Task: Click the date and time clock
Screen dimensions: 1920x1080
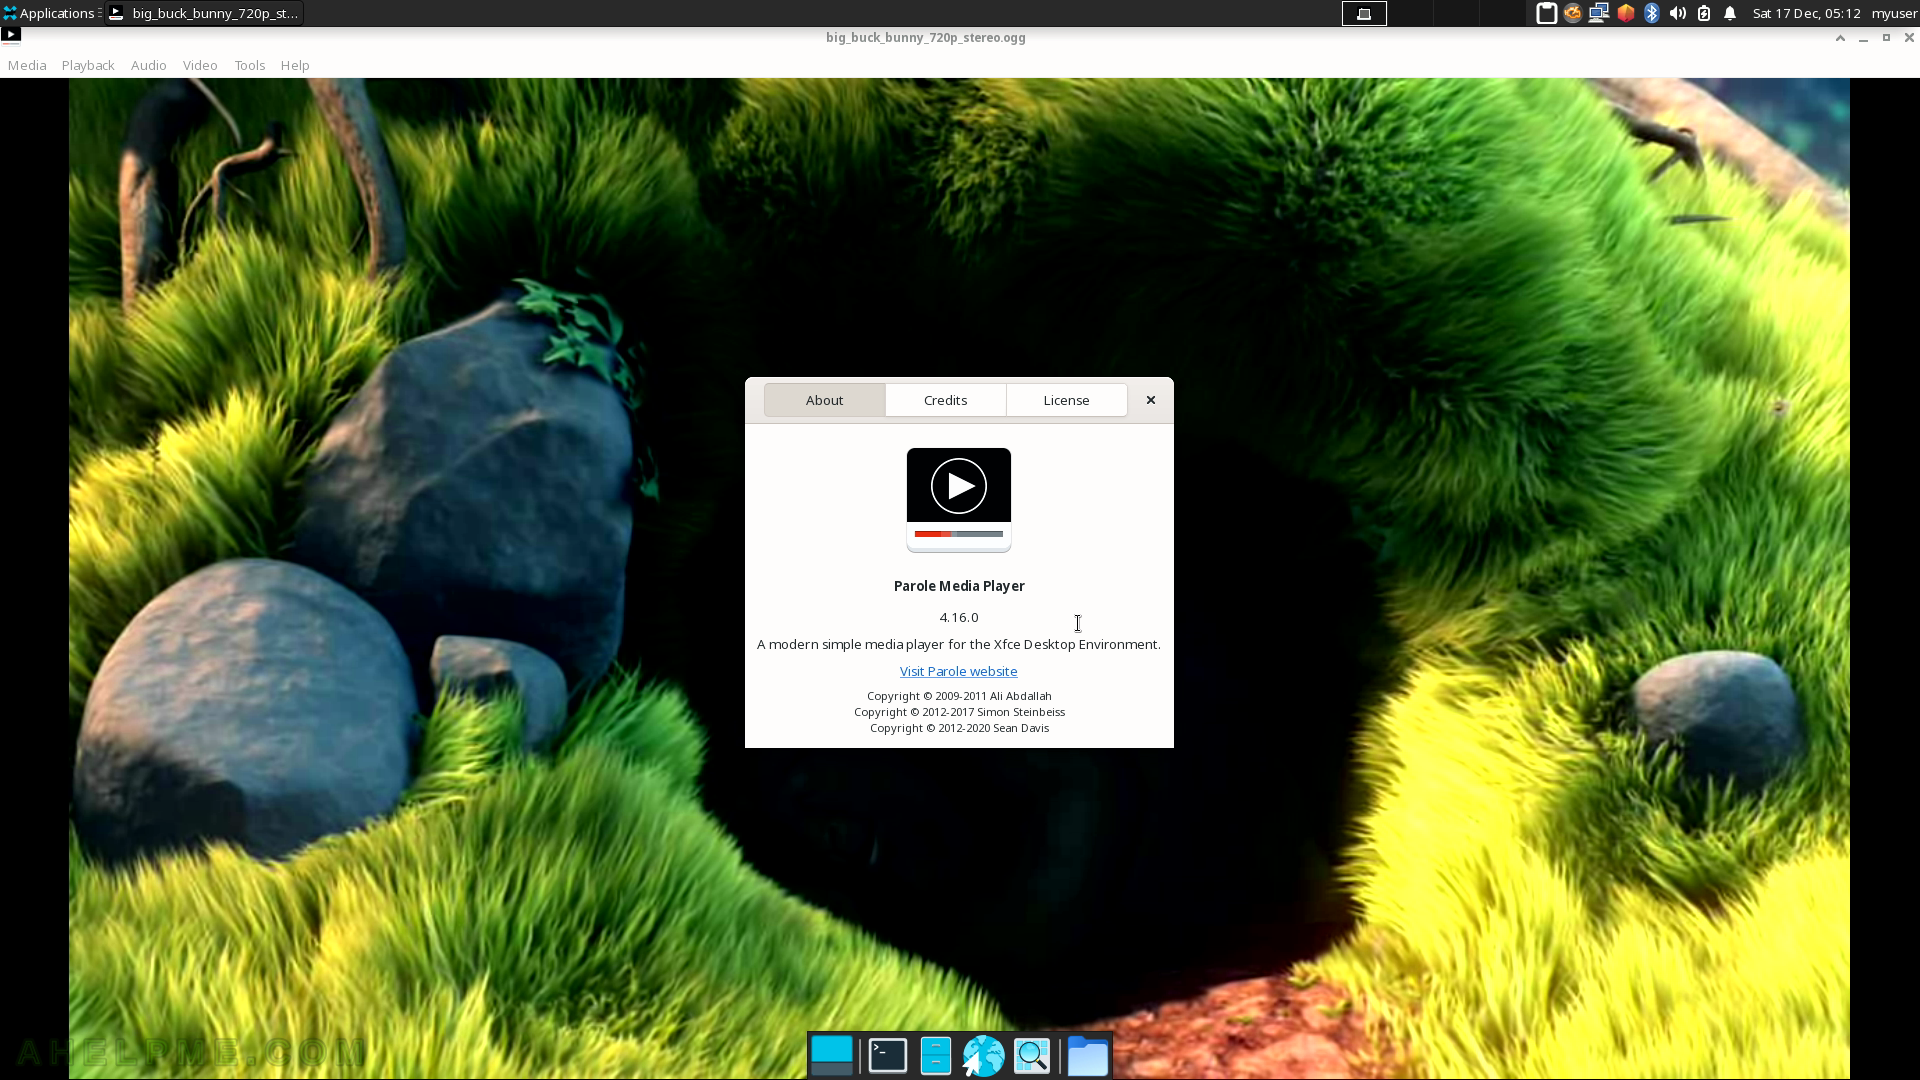Action: click(x=1806, y=13)
